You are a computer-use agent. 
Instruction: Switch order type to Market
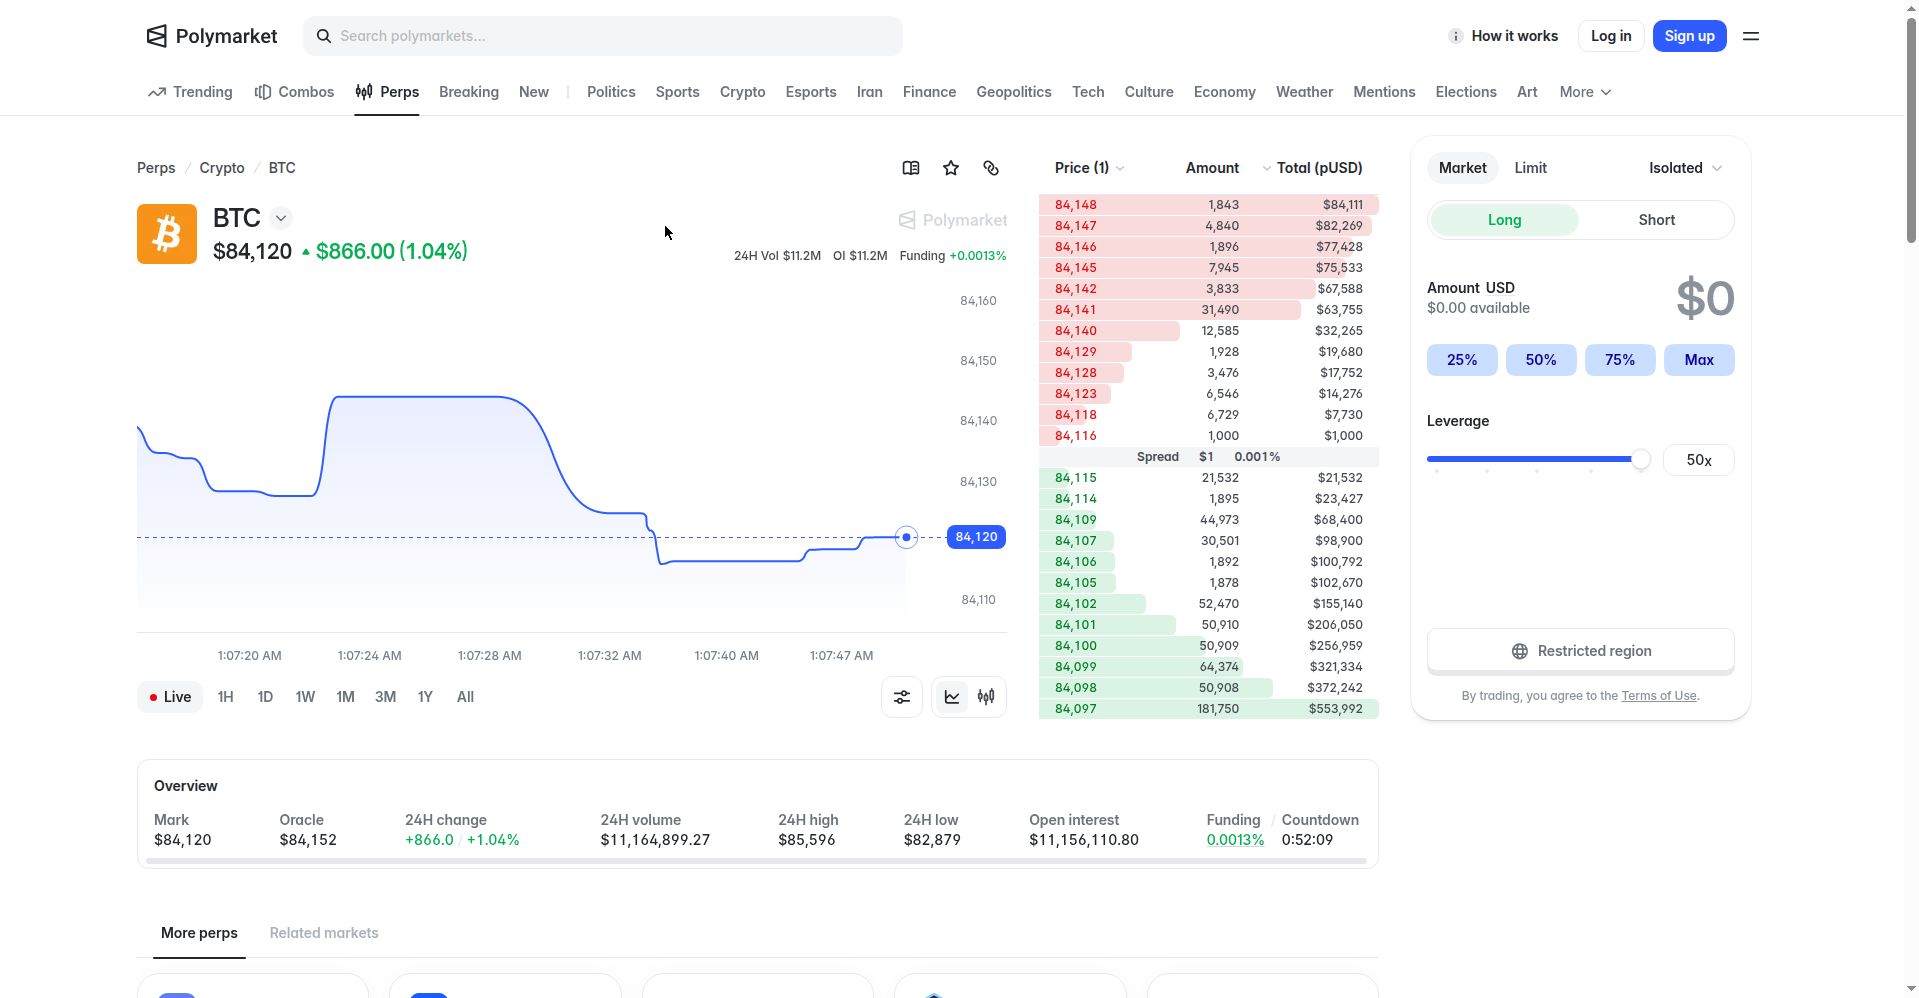click(x=1463, y=168)
